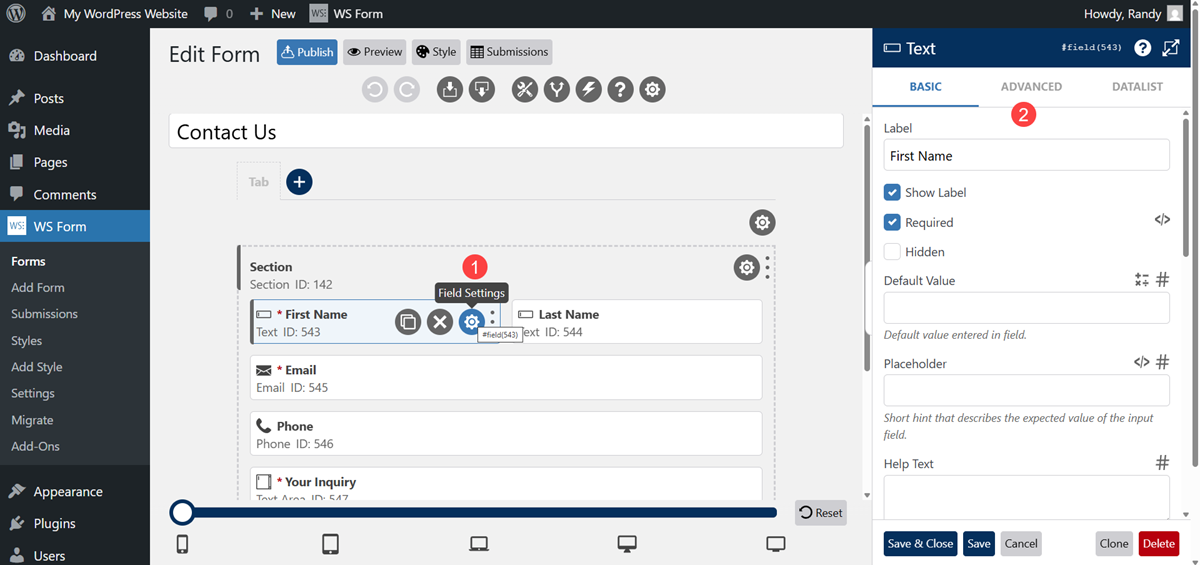Click the add tab plus button

click(x=299, y=182)
